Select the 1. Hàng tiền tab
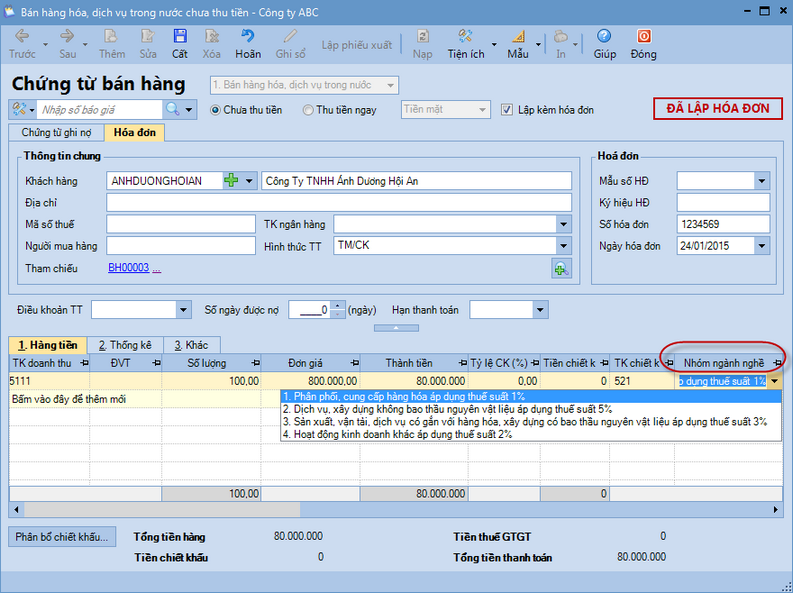Screen dimensions: 793x593 coord(48,345)
